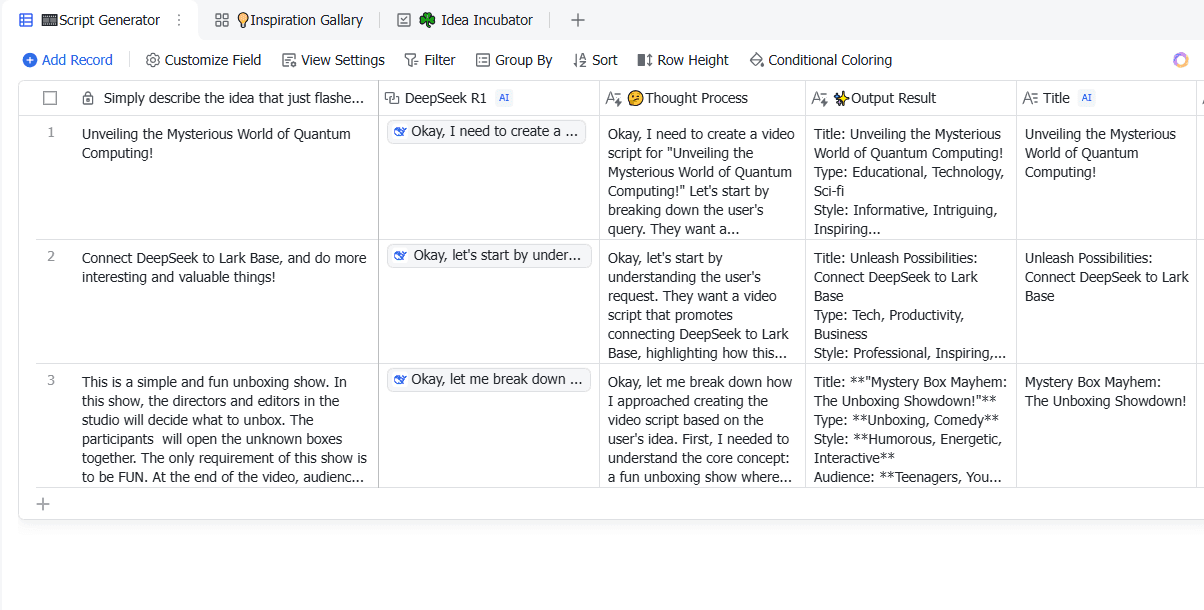Viewport: 1204px width, 610px height.
Task: Click the AI badge beside DeepSeek R1
Action: pyautogui.click(x=504, y=98)
